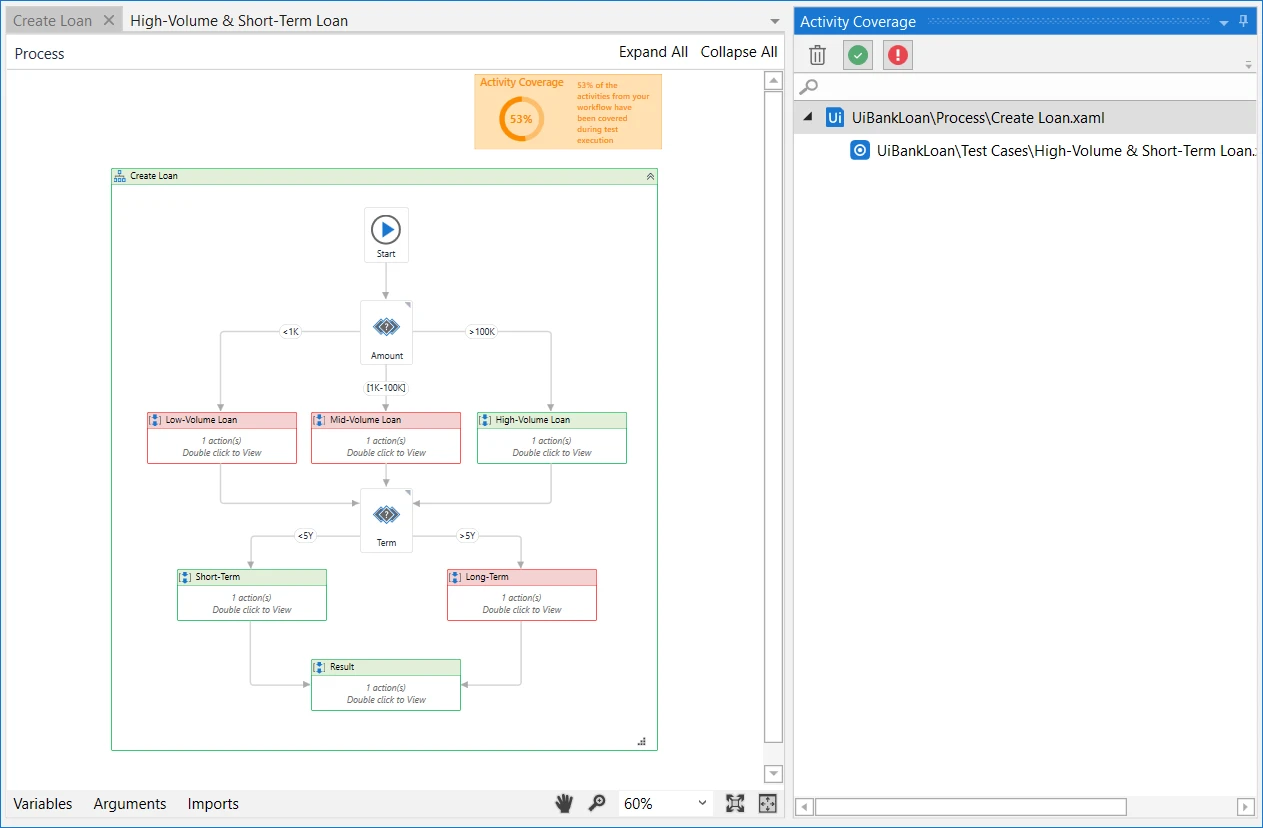Viewport: 1263px width, 828px height.
Task: Select the Term flow decision node
Action: 386,520
